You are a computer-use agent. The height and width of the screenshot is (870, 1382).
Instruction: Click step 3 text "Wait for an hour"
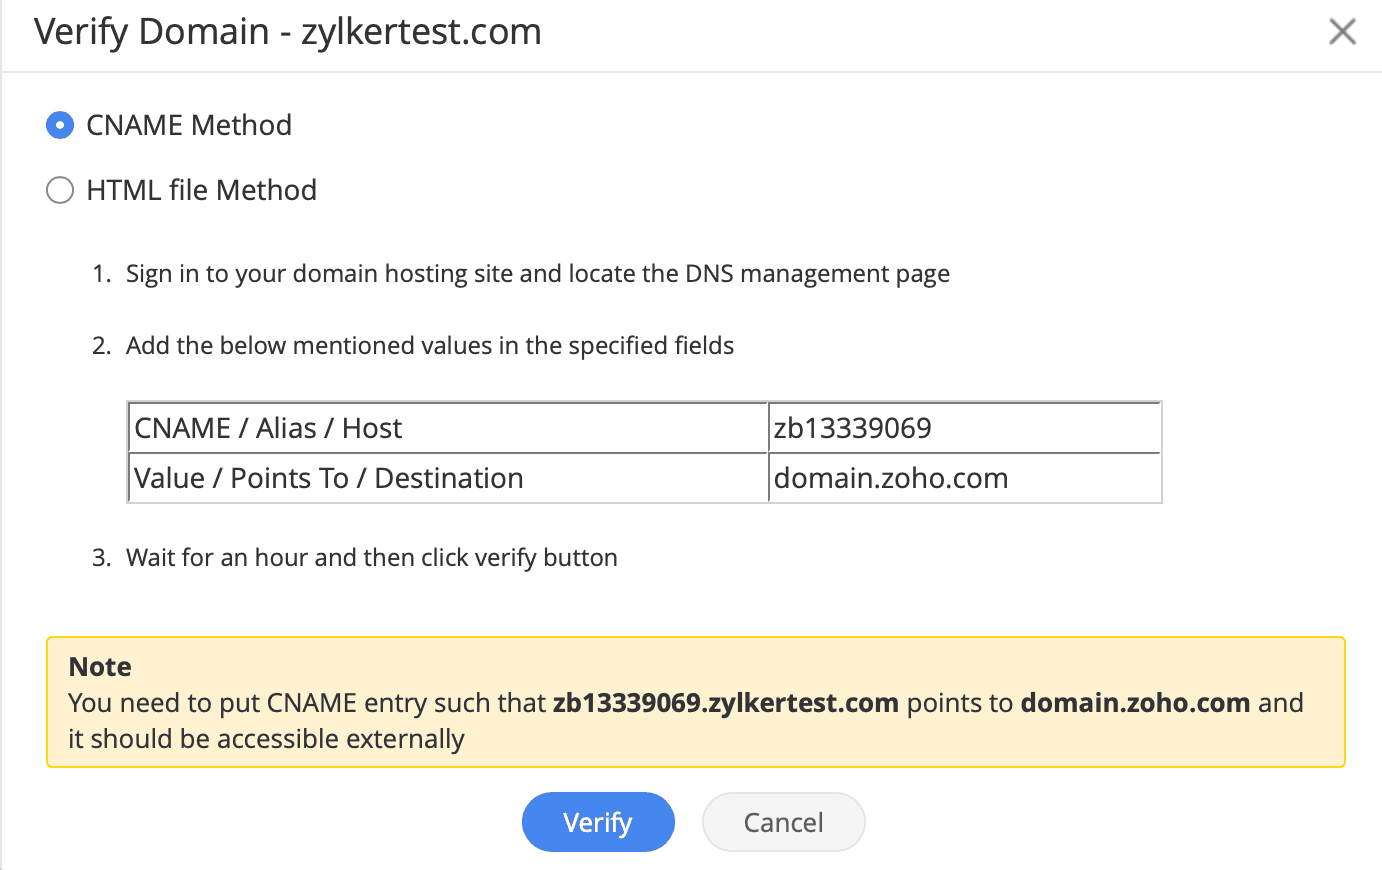click(371, 558)
